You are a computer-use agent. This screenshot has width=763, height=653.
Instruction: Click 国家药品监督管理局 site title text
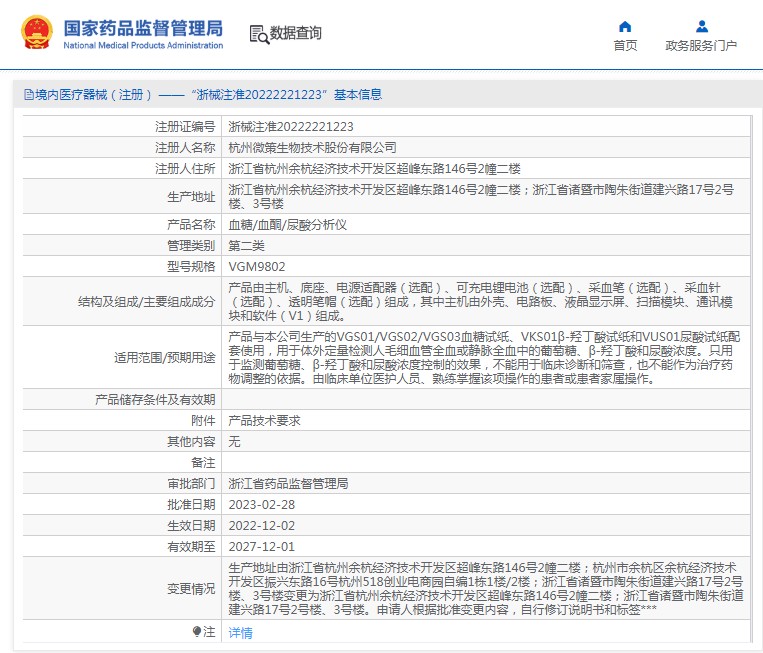[x=143, y=29]
